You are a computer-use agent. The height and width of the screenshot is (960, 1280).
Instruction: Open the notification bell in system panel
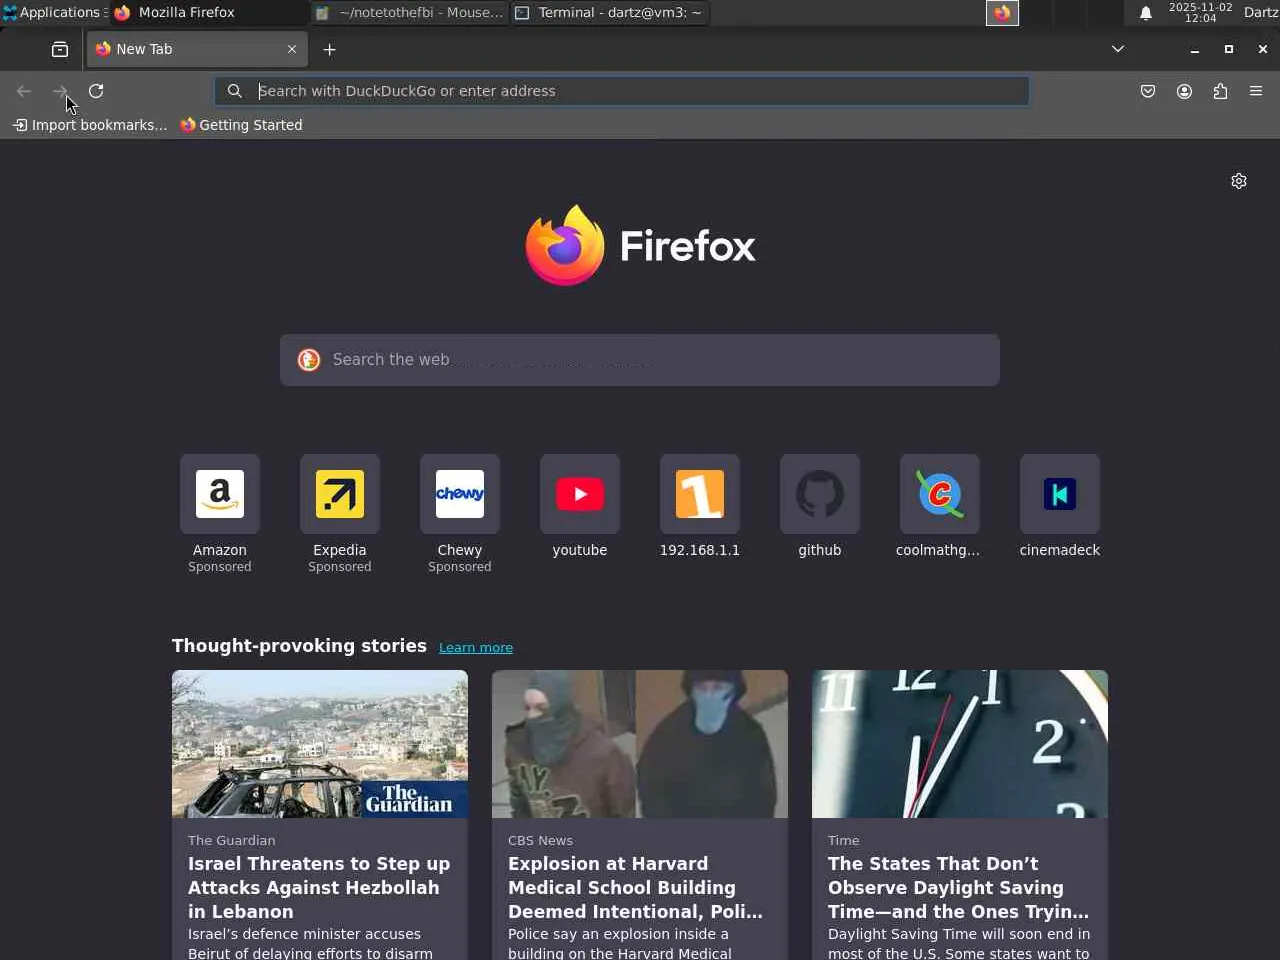pyautogui.click(x=1146, y=13)
